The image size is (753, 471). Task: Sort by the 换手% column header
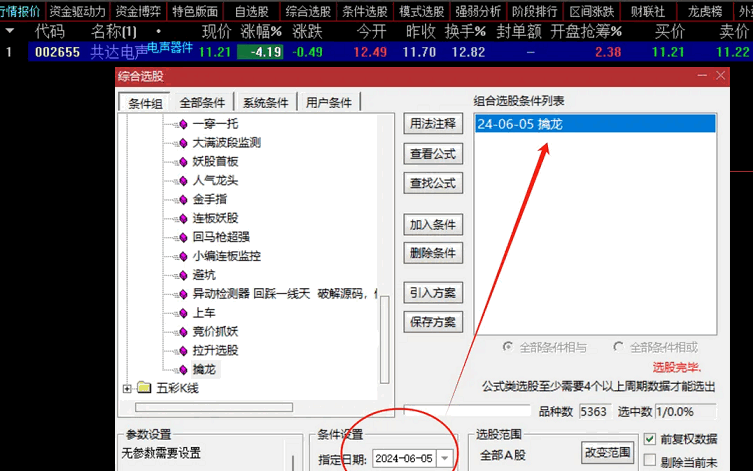click(465, 32)
